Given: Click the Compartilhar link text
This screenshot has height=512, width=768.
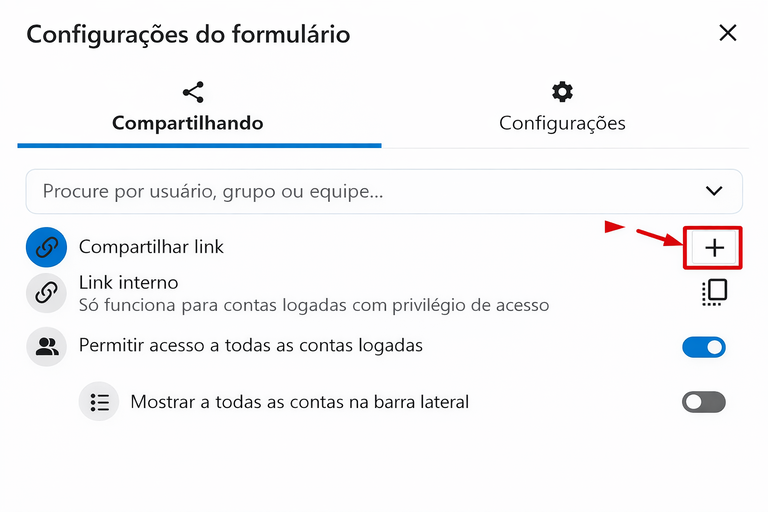Looking at the screenshot, I should pos(152,246).
